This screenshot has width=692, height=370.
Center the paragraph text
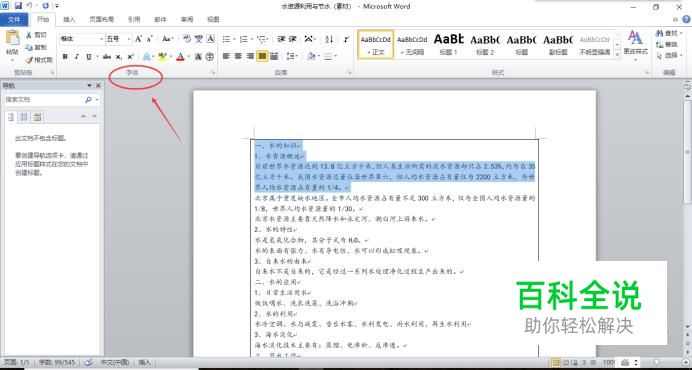[238, 57]
